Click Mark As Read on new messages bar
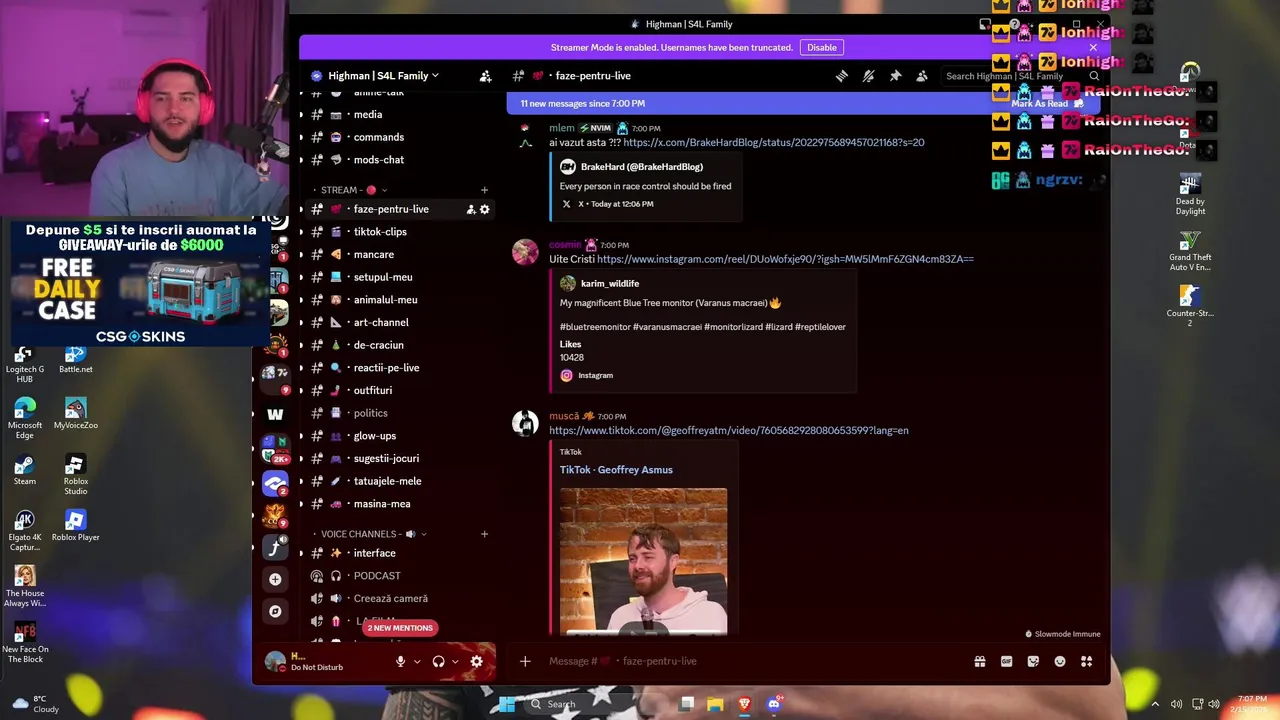1280x720 pixels. [x=1047, y=103]
